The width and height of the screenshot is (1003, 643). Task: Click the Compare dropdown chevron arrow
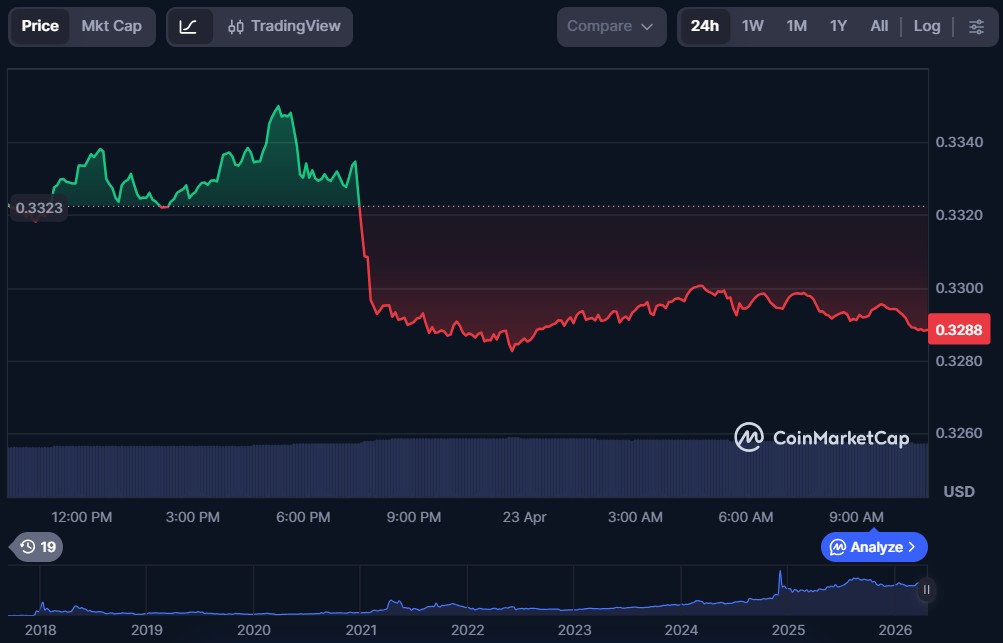647,27
